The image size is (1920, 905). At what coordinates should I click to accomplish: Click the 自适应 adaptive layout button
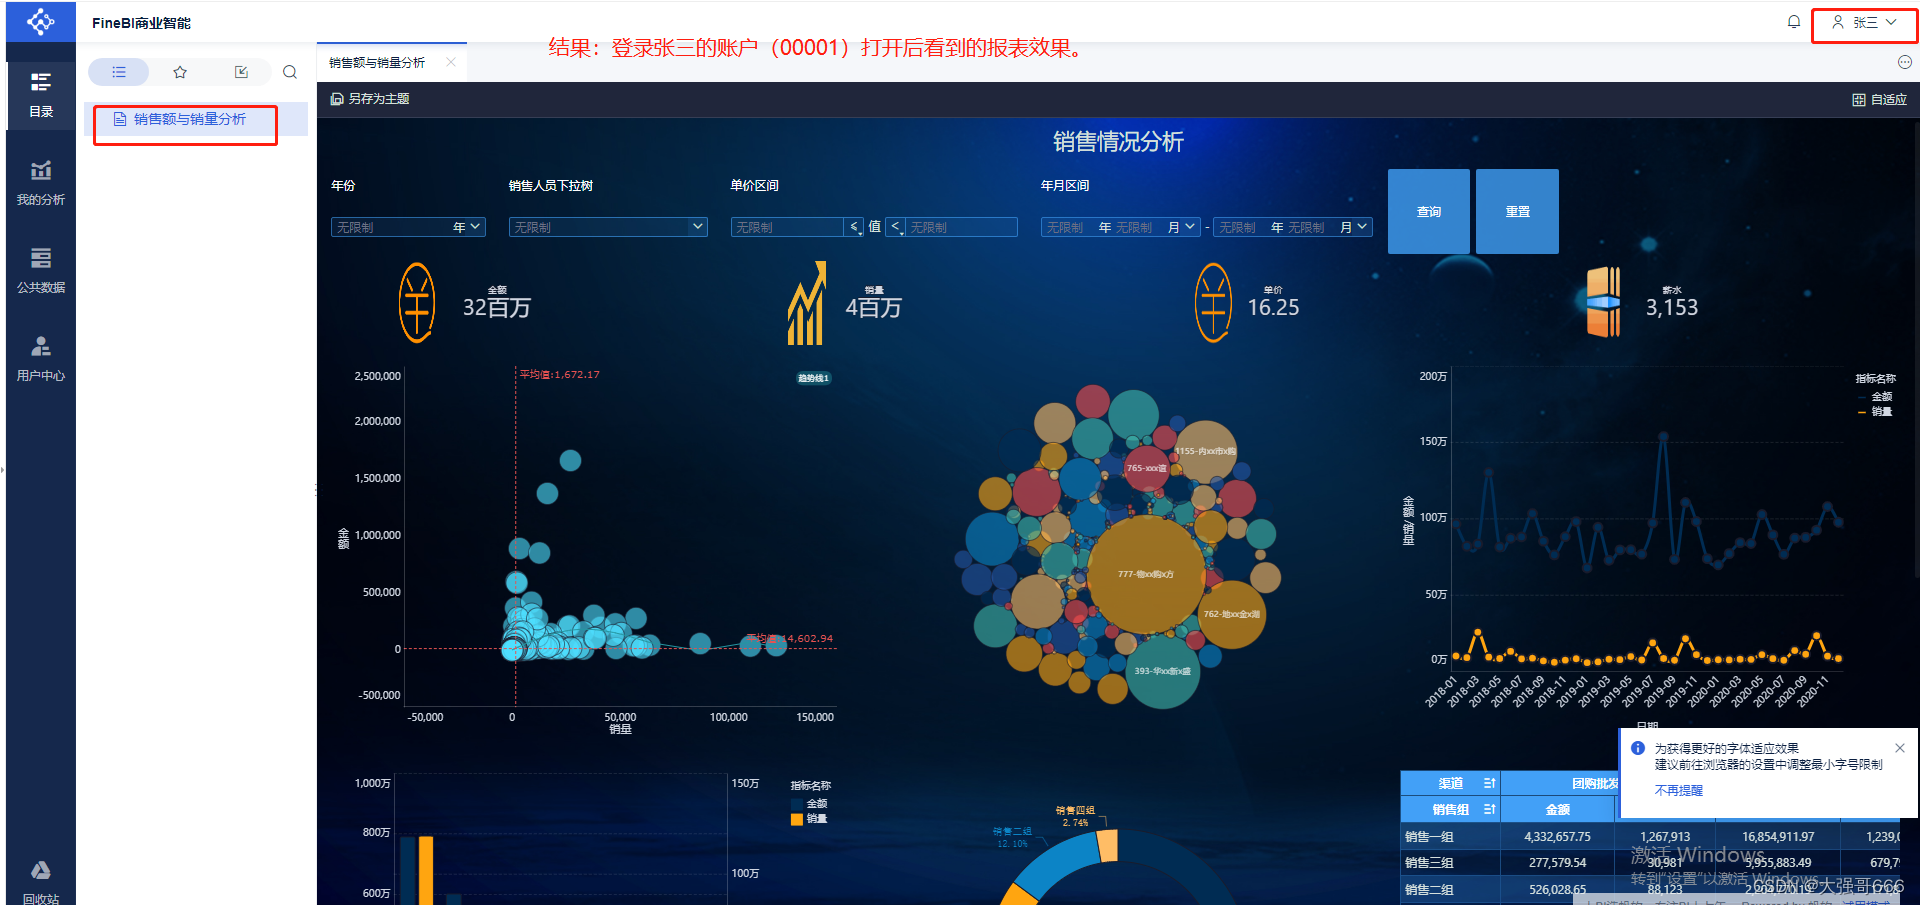pos(1879,100)
